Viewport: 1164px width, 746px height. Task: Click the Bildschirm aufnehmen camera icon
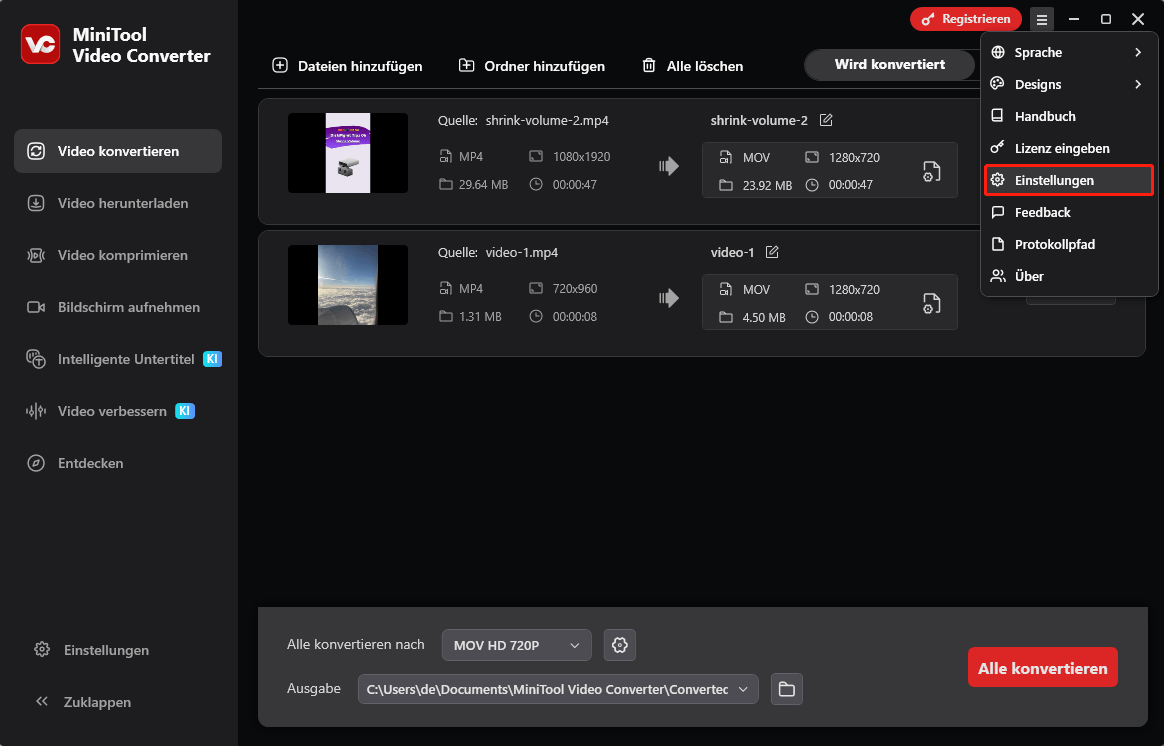point(36,307)
